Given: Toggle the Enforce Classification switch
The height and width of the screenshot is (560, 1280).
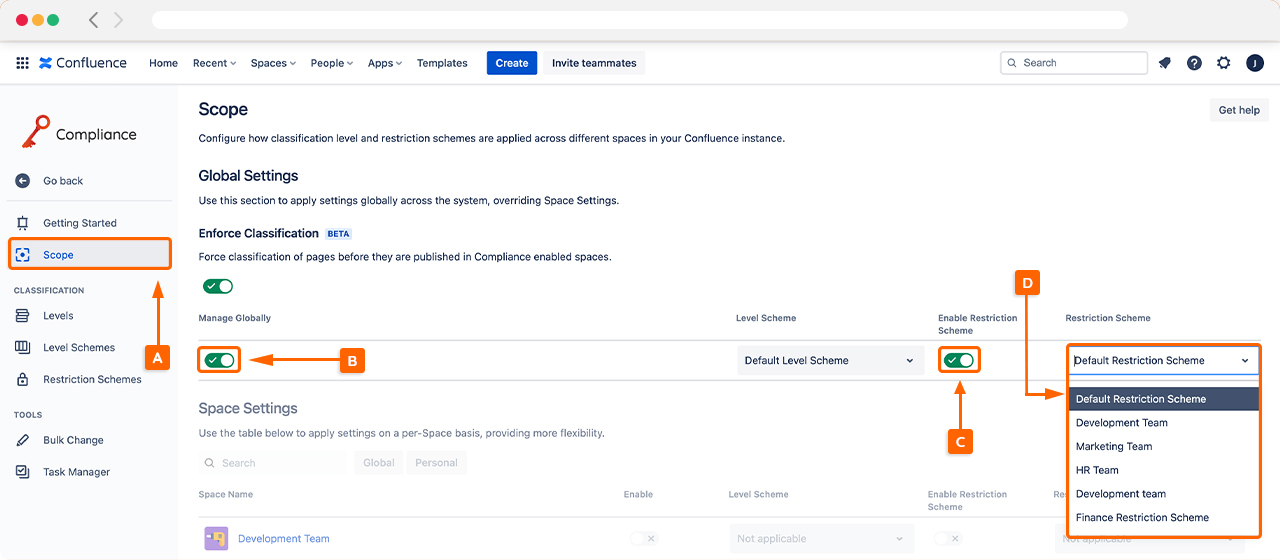Looking at the screenshot, I should 218,287.
